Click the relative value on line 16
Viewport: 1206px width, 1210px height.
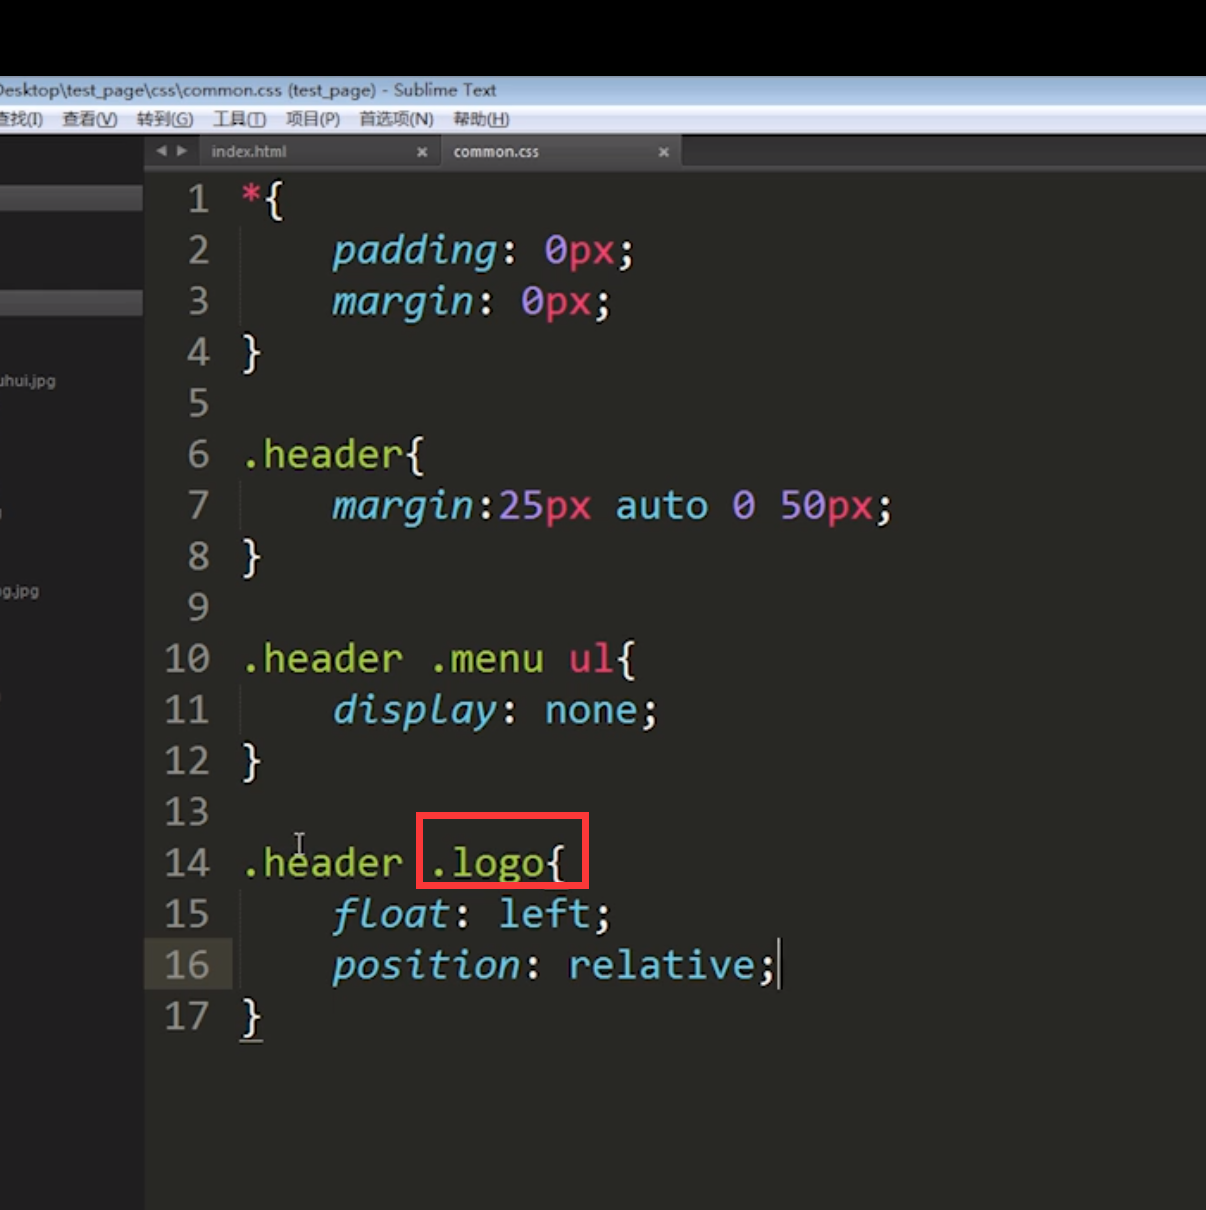point(662,964)
